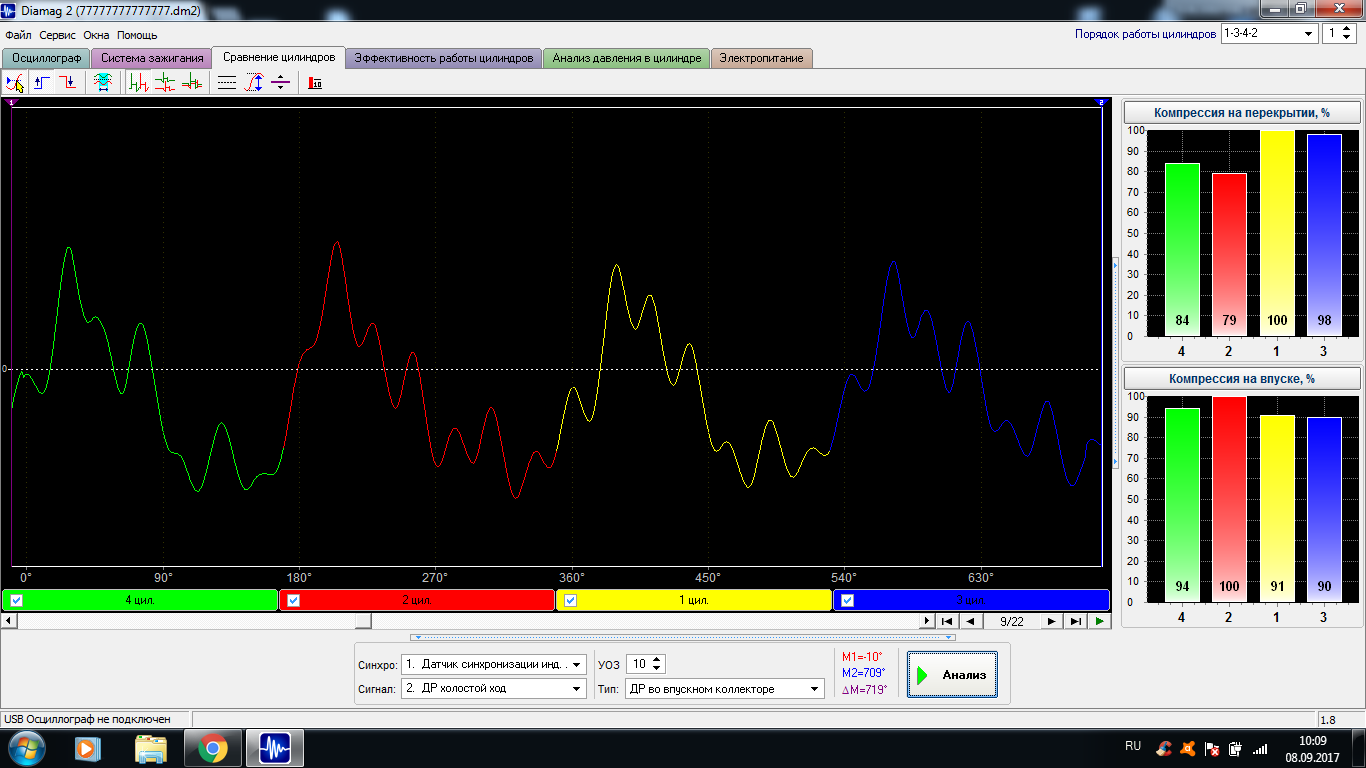Open Chrome from the taskbar
Image resolution: width=1366 pixels, height=768 pixels.
(212, 748)
